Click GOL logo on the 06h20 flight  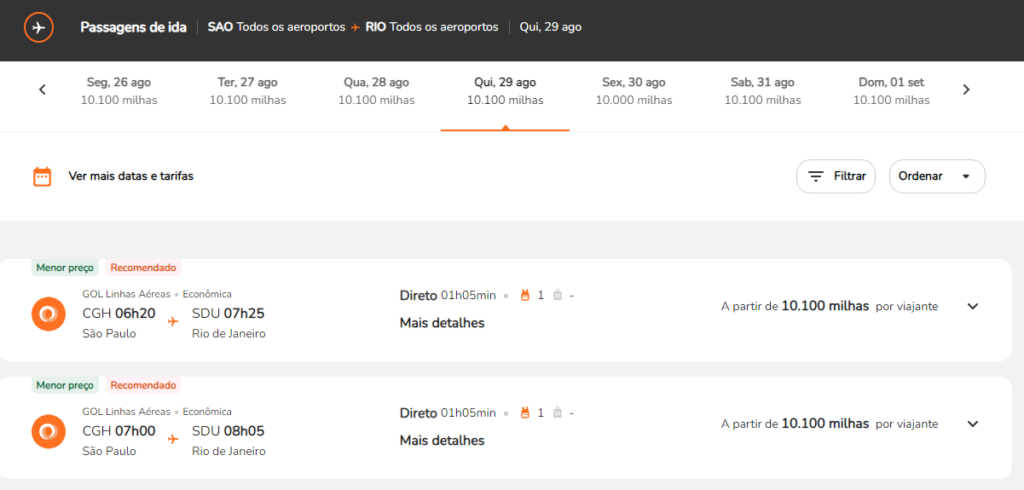48,314
